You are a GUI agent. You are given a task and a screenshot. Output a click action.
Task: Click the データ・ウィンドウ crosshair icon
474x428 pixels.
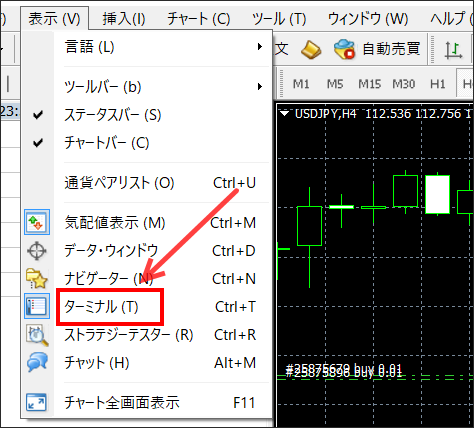(x=37, y=251)
